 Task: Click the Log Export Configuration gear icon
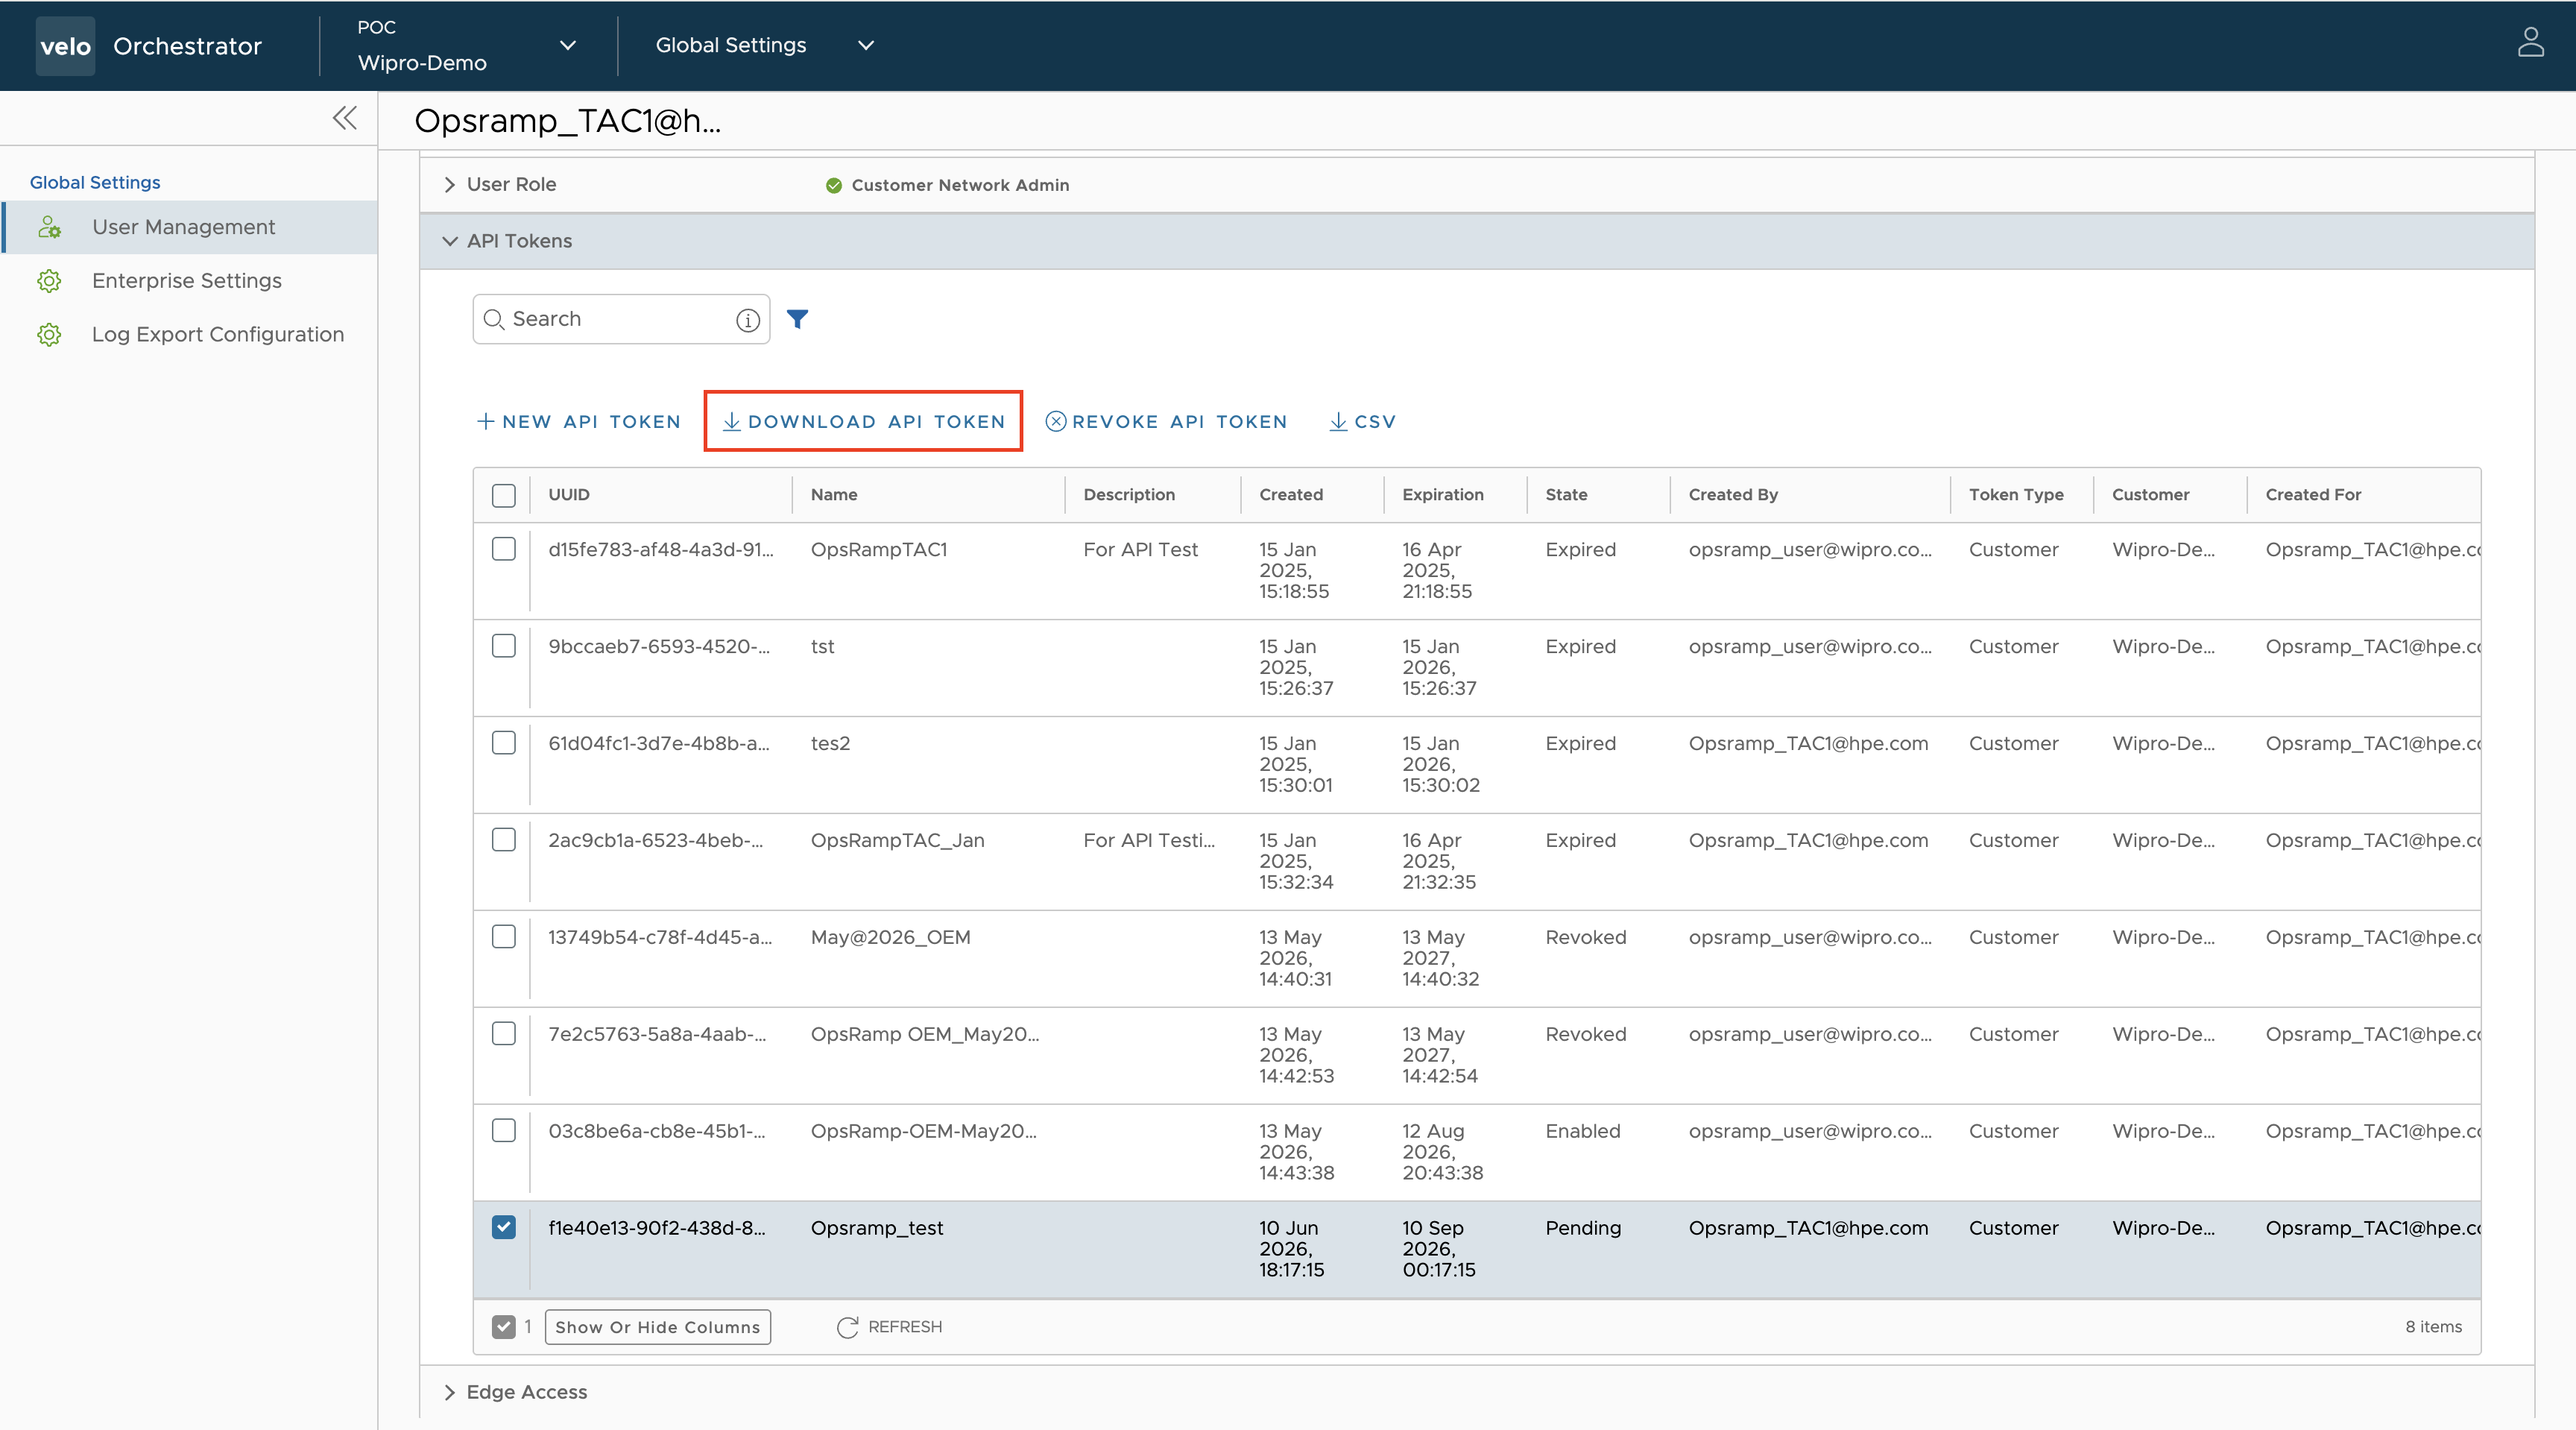click(x=49, y=335)
